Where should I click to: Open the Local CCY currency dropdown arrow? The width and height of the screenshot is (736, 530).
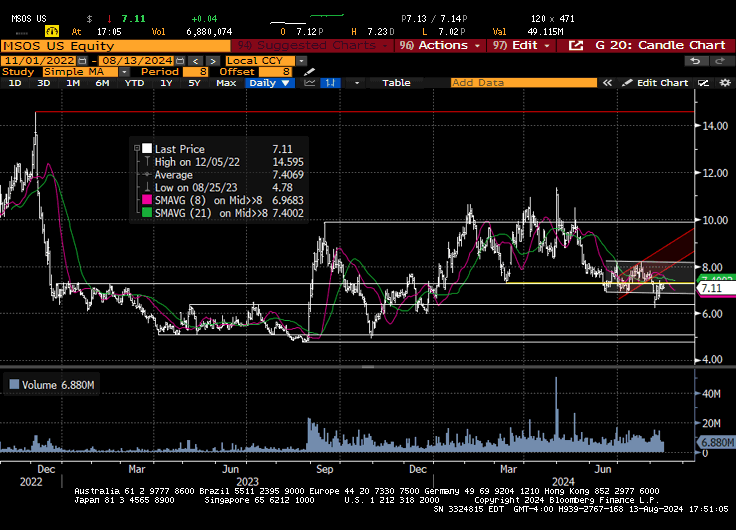coord(301,61)
